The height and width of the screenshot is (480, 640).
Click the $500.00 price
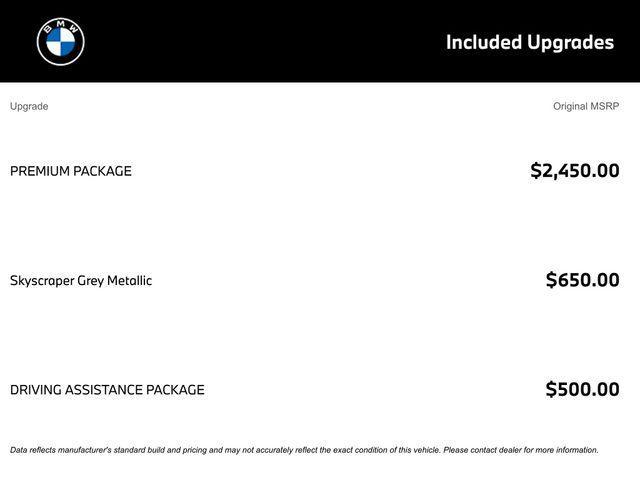pos(582,390)
